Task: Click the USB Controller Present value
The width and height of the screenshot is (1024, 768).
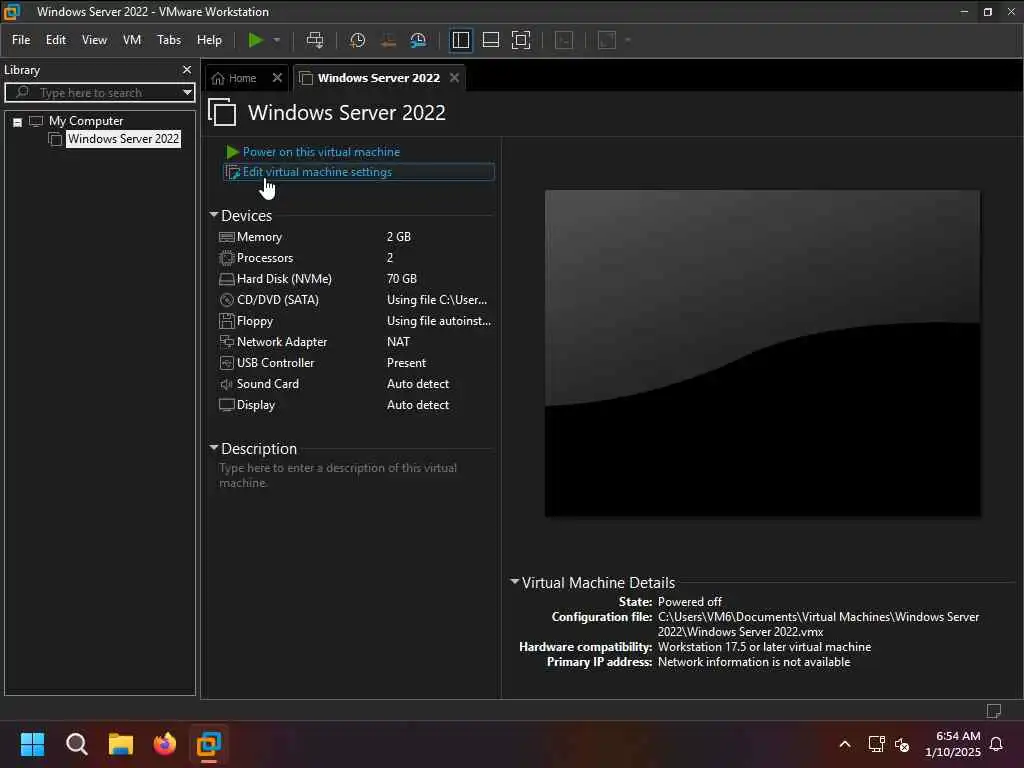Action: pyautogui.click(x=406, y=362)
